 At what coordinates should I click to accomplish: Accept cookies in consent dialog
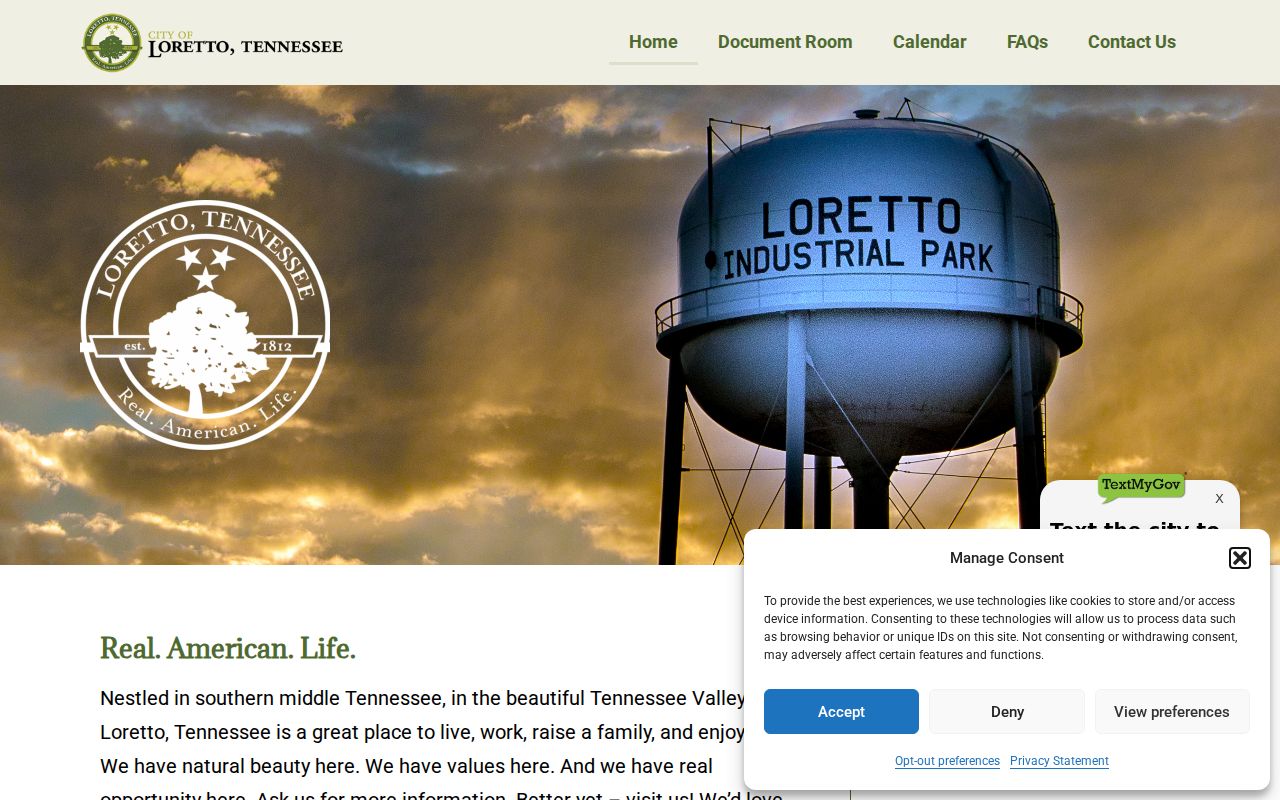coord(841,712)
